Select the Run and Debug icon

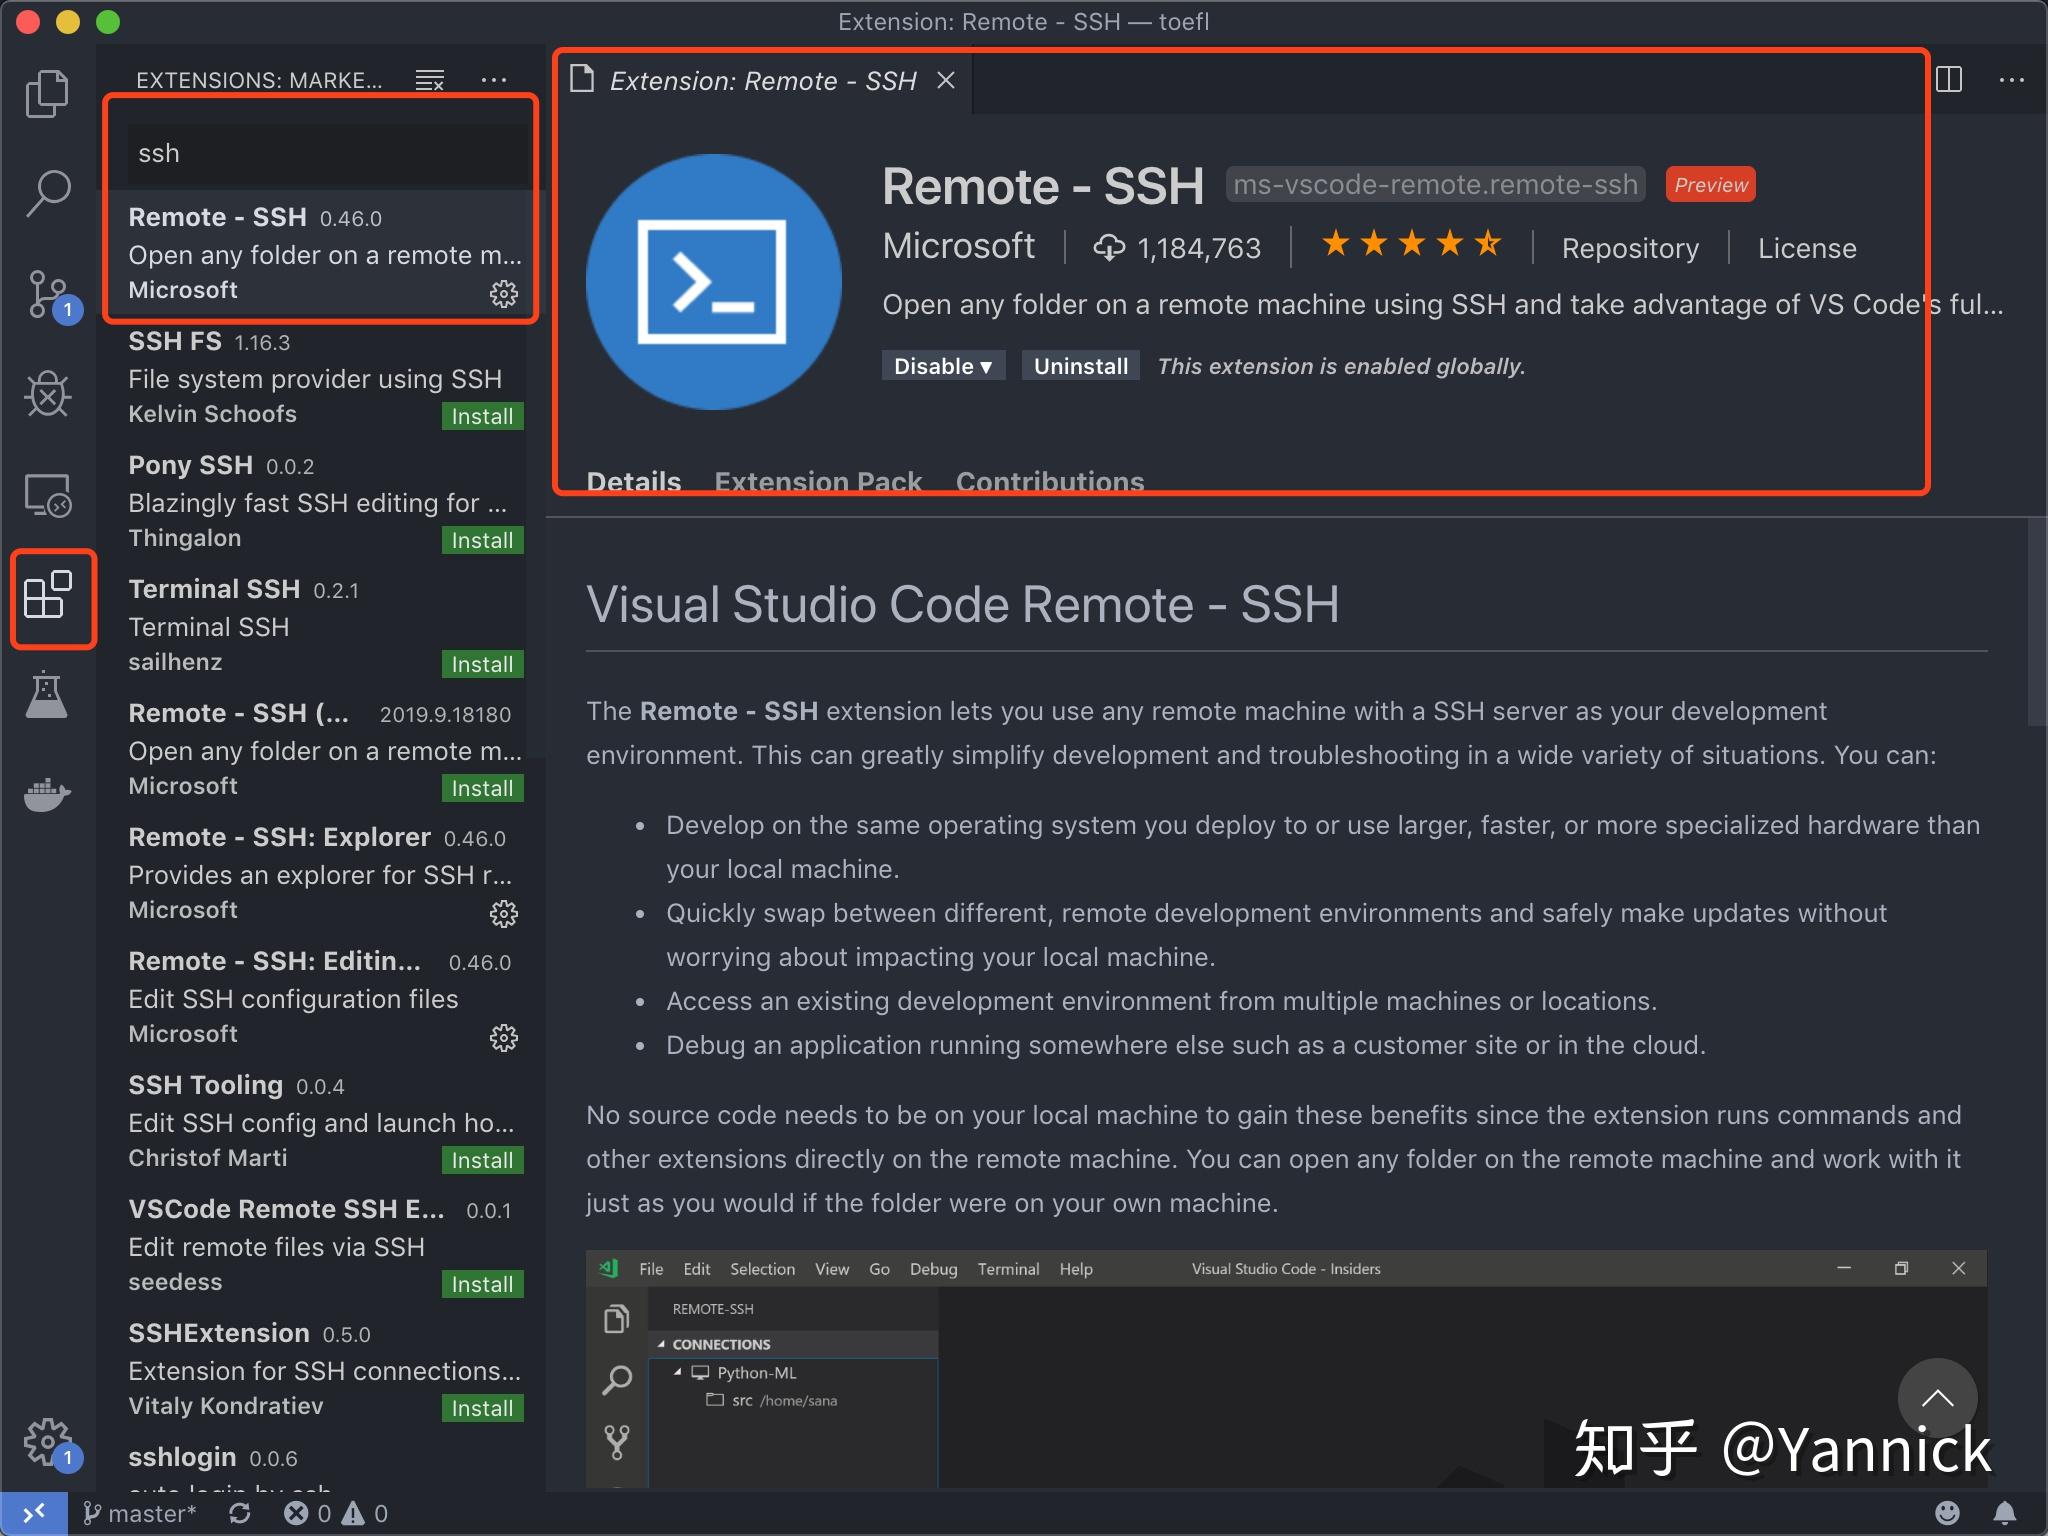tap(47, 394)
